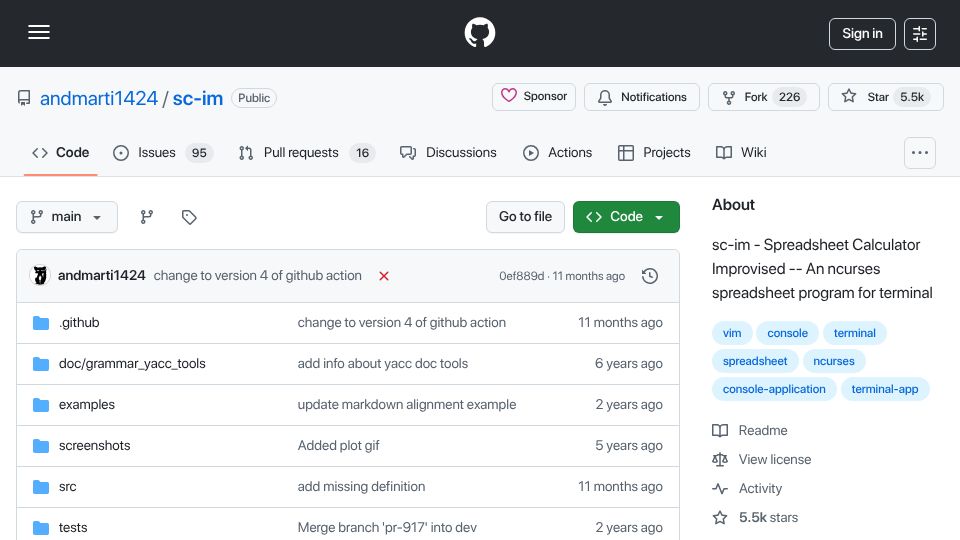
Task: Open andmarti1424 author link in commit row
Action: pos(102,276)
